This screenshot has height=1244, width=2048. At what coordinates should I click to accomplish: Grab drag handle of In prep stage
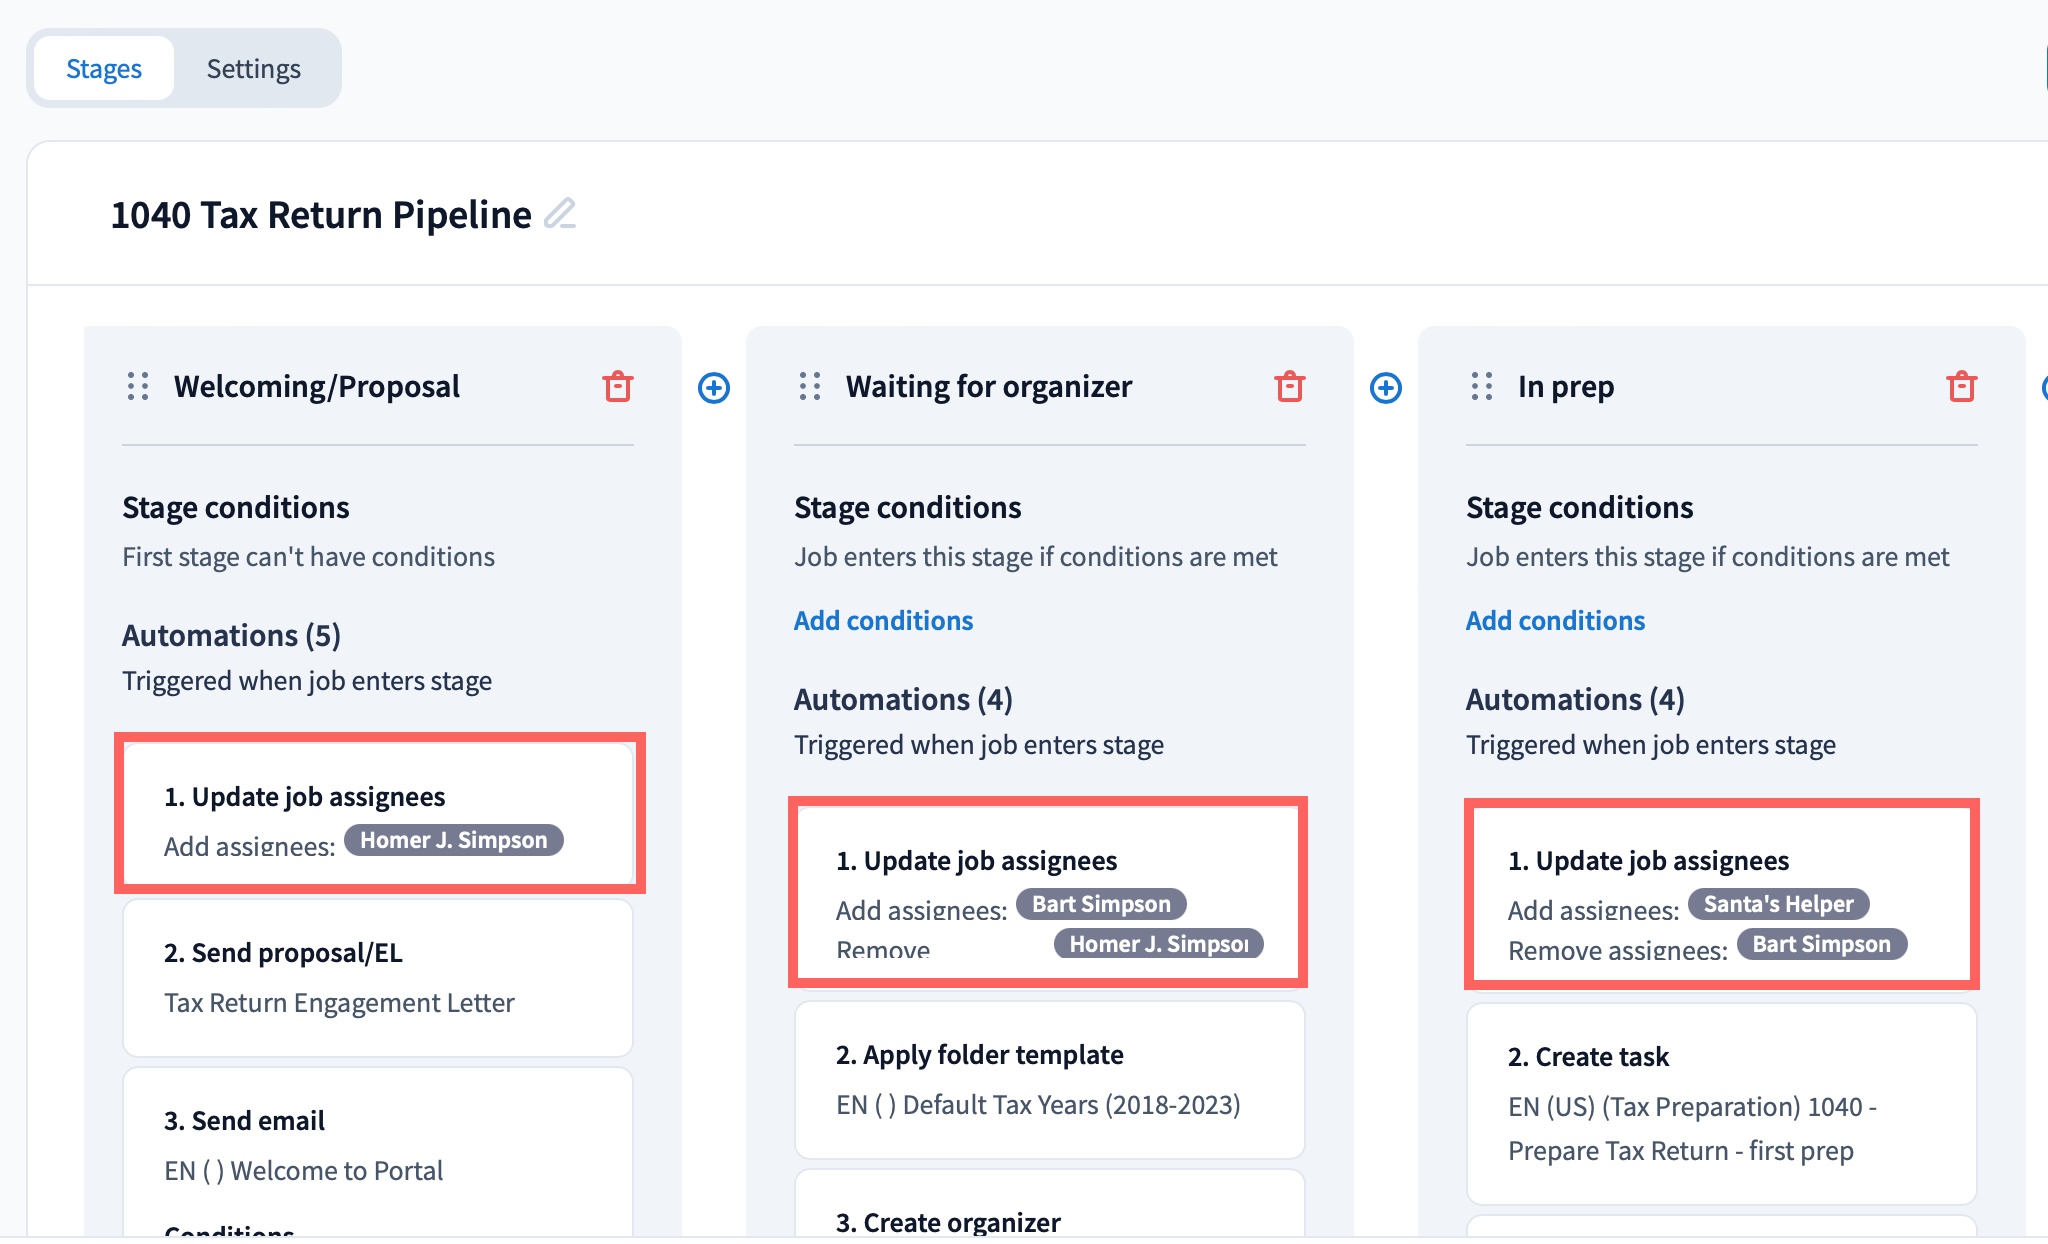coord(1482,386)
